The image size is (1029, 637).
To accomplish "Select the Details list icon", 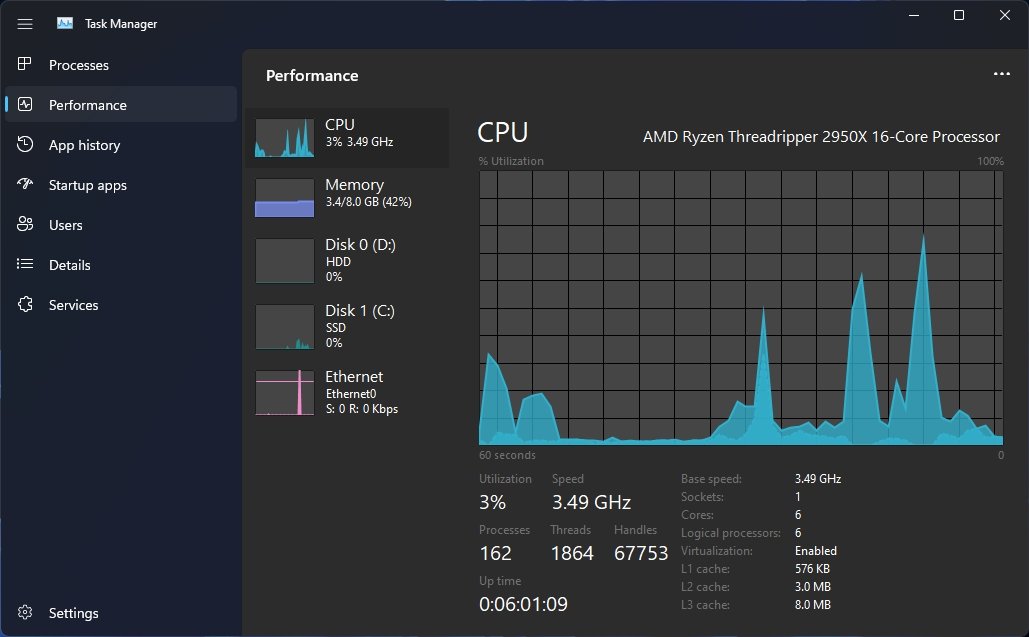I will [26, 265].
